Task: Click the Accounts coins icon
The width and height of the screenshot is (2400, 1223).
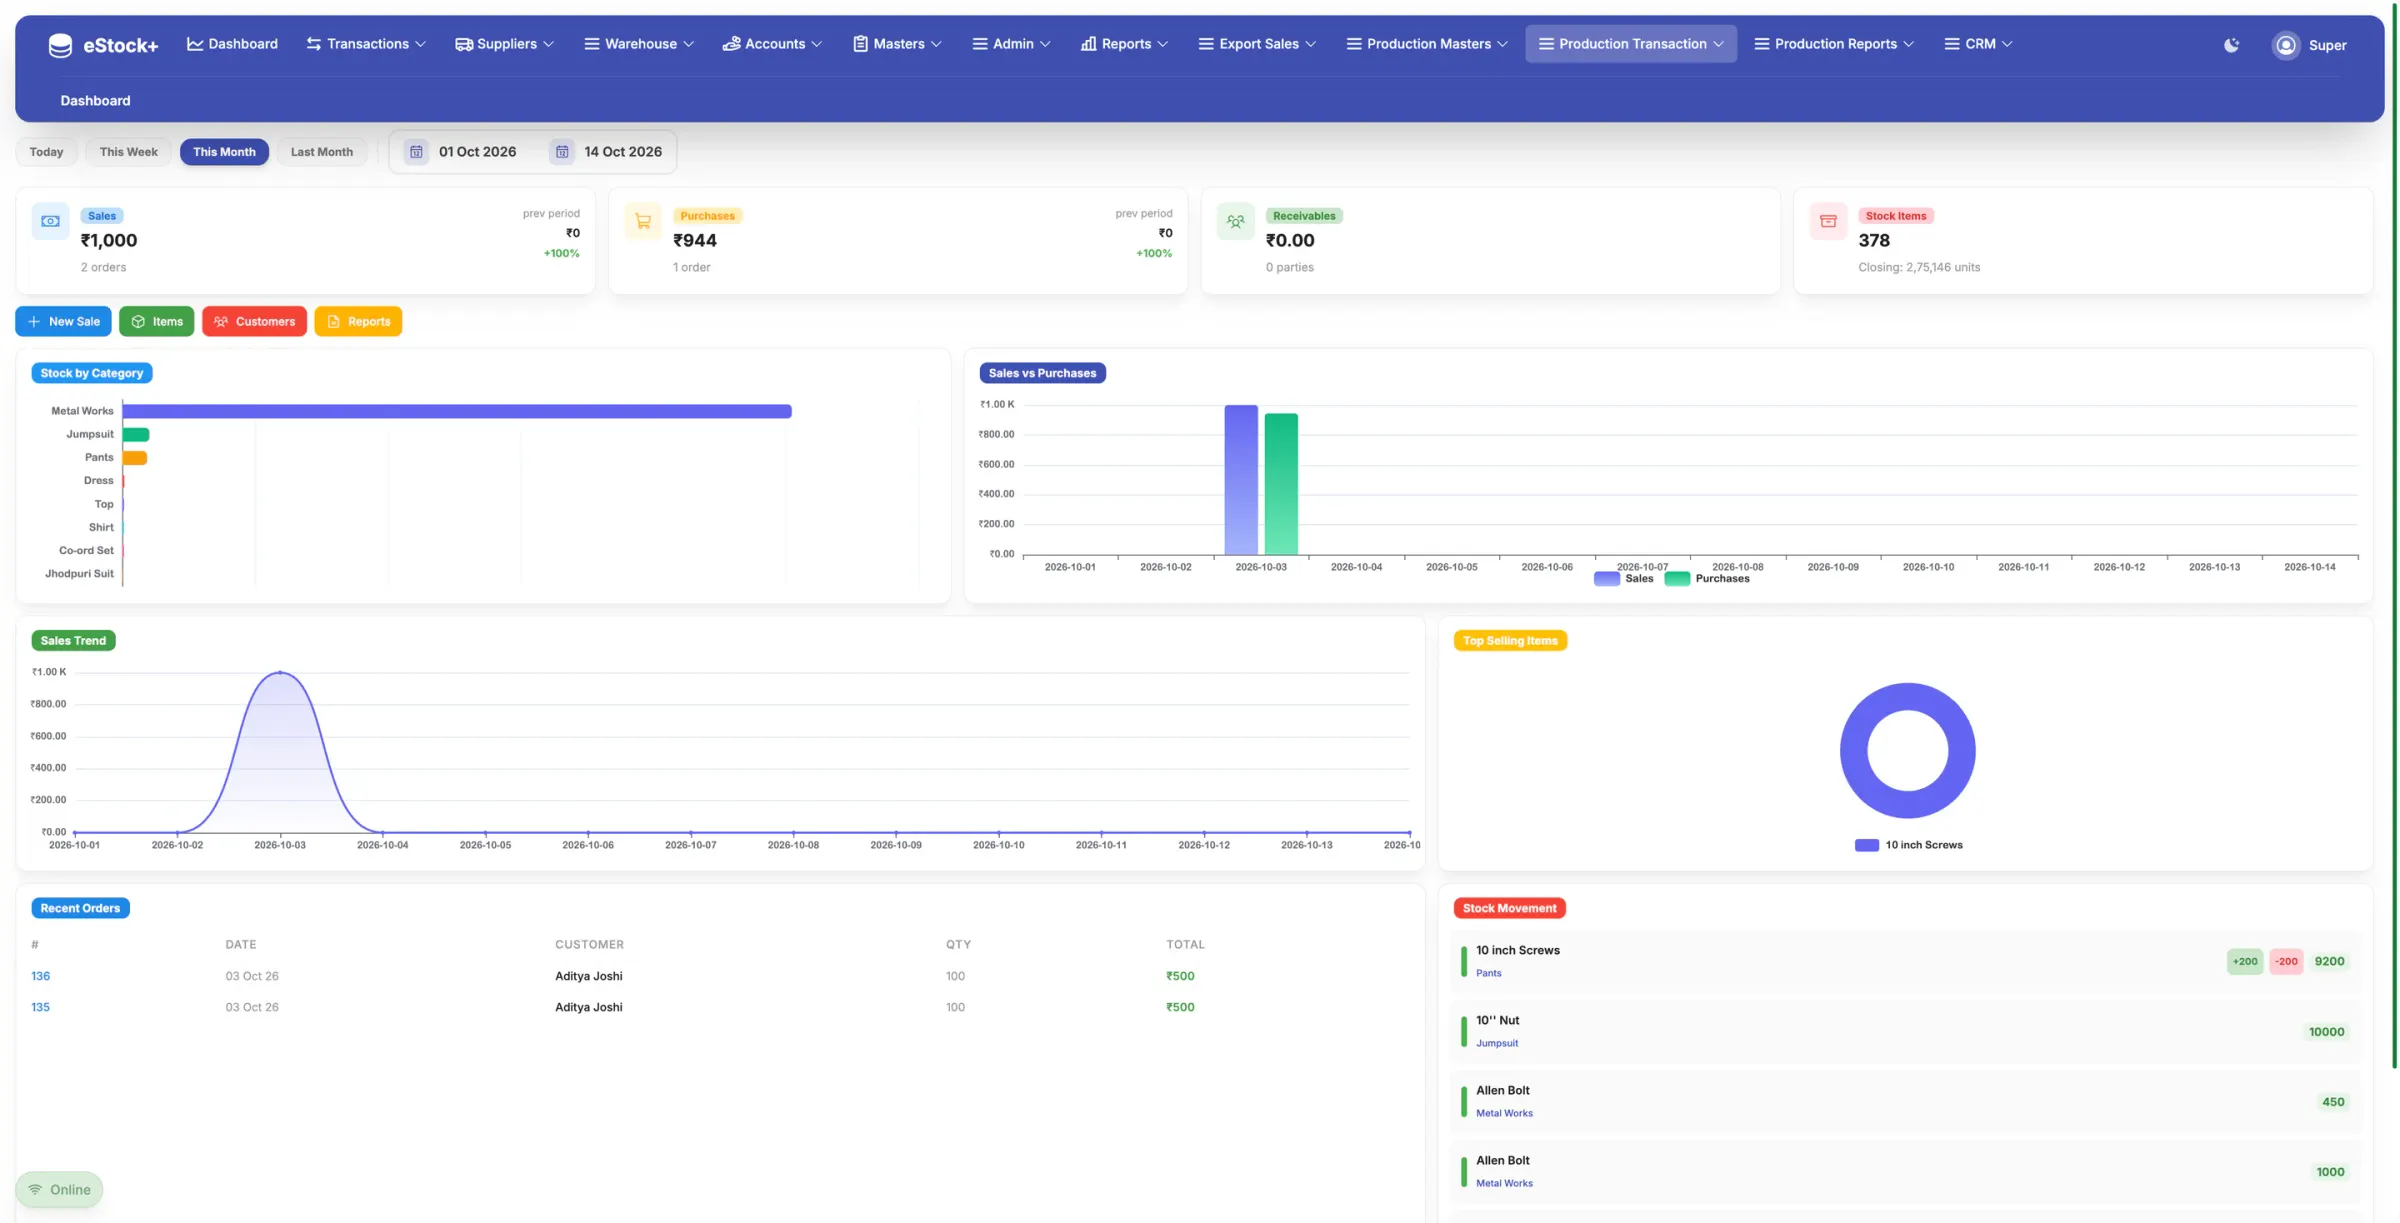Action: pos(731,44)
